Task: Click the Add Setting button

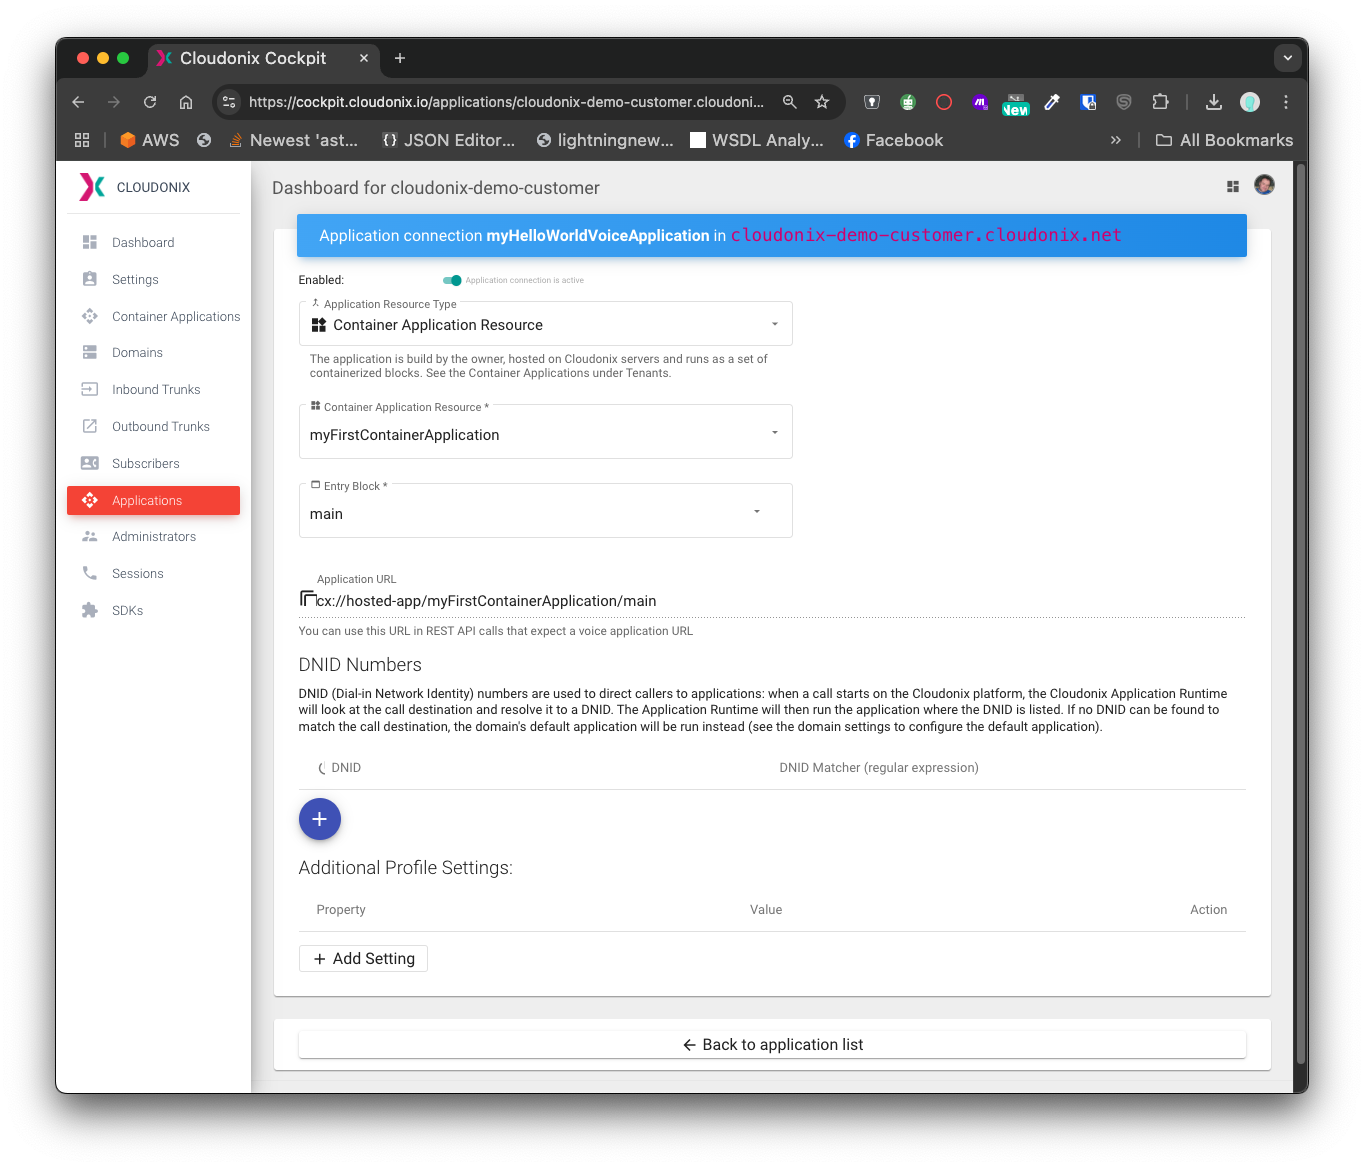Action: click(363, 958)
